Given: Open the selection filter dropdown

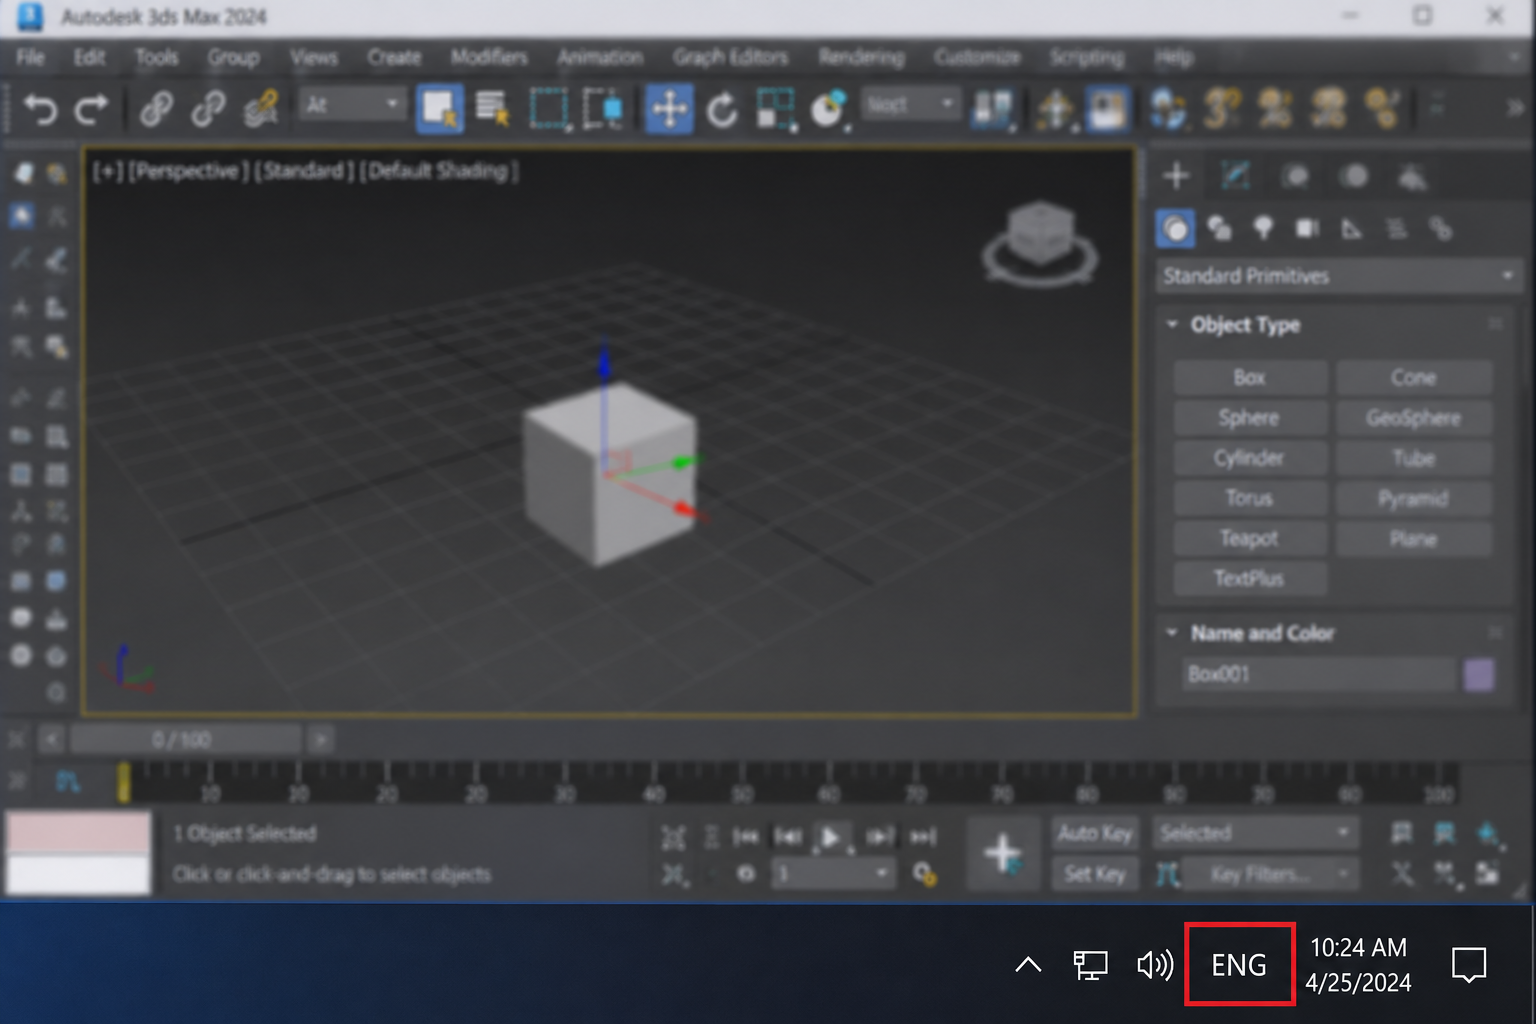Looking at the screenshot, I should 350,104.
